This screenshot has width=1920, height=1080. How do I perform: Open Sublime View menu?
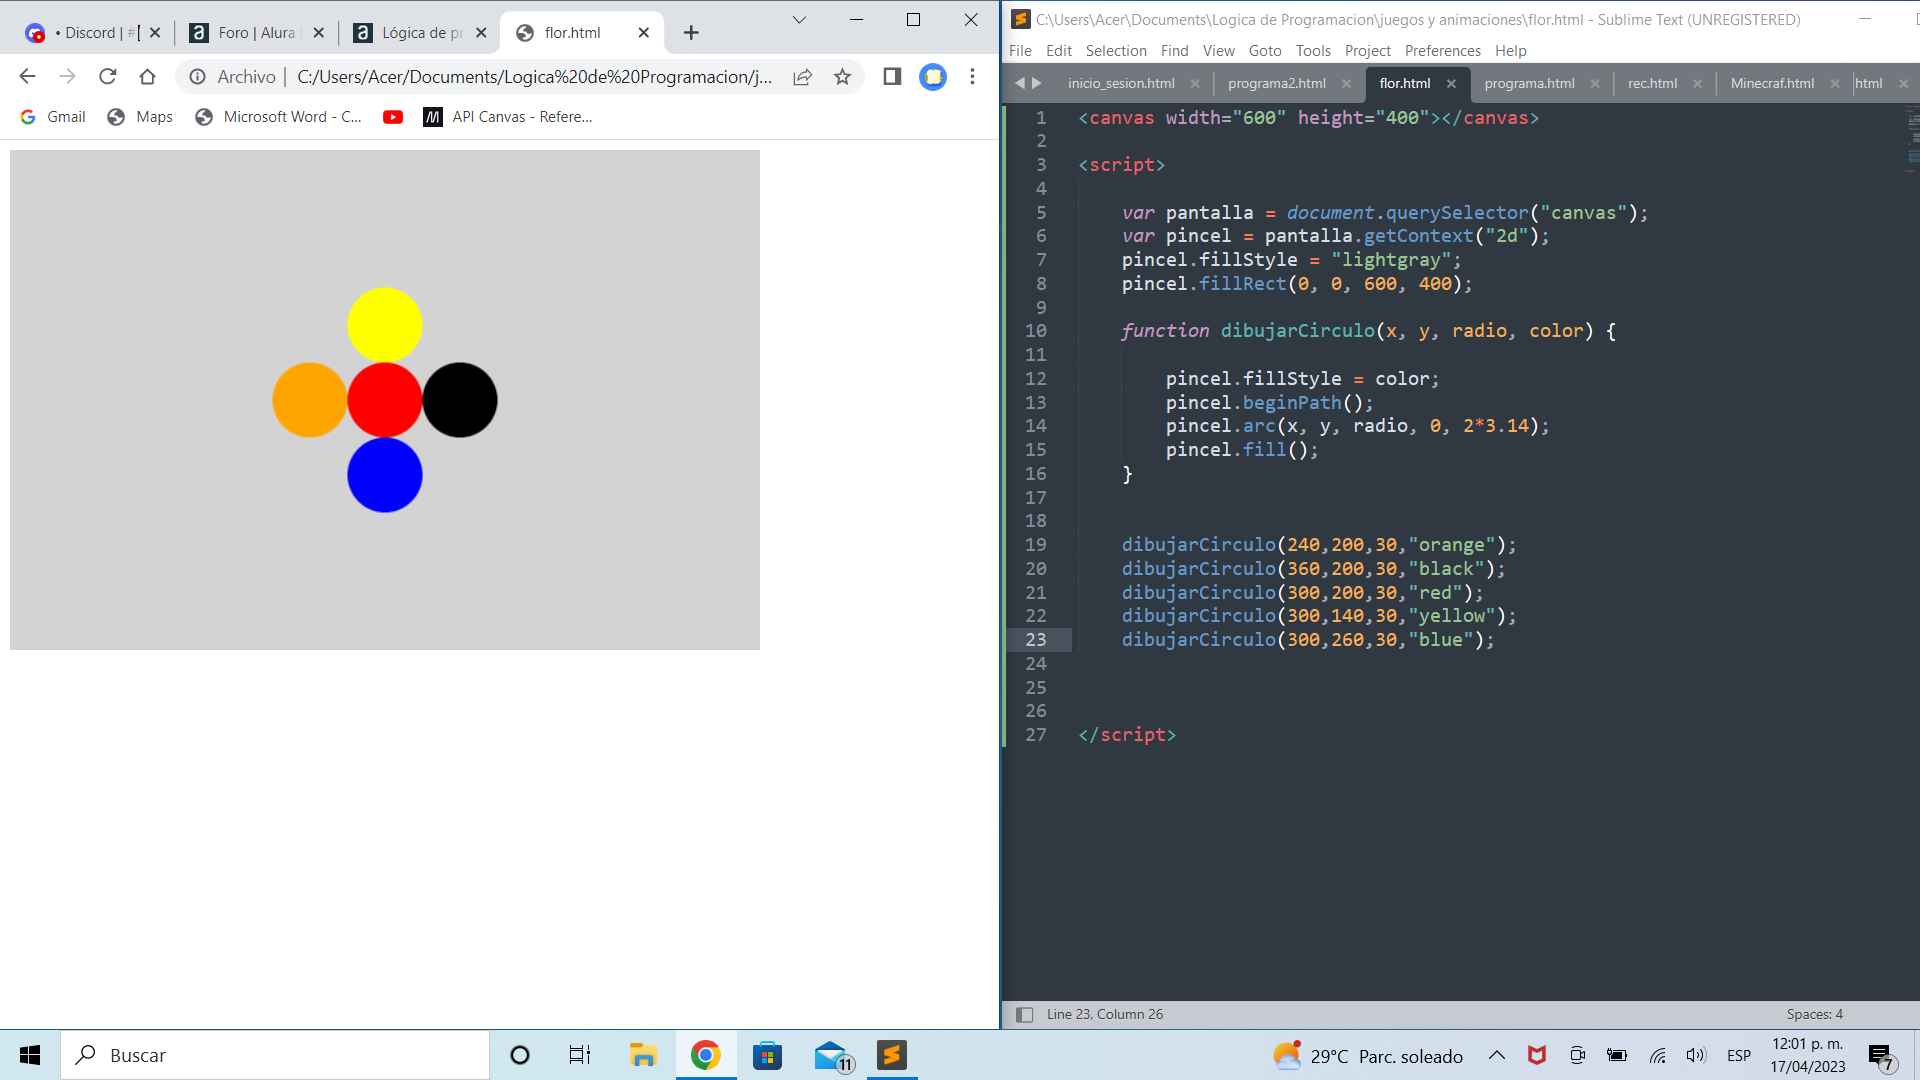click(x=1218, y=51)
